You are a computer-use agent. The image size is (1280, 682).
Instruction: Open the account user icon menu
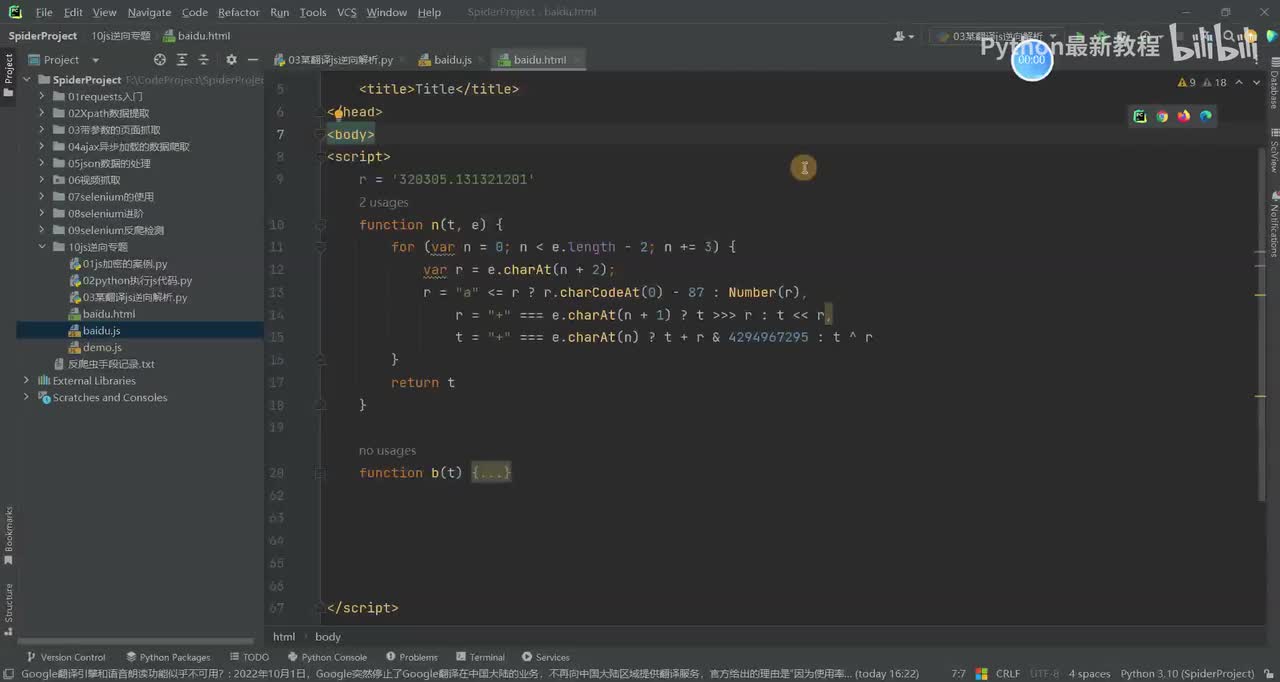[x=903, y=36]
